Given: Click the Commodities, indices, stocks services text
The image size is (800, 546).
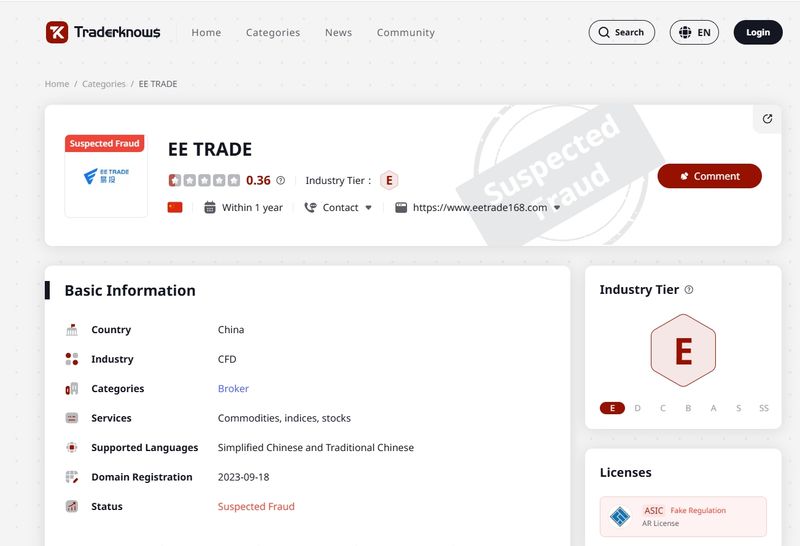Looking at the screenshot, I should (284, 418).
